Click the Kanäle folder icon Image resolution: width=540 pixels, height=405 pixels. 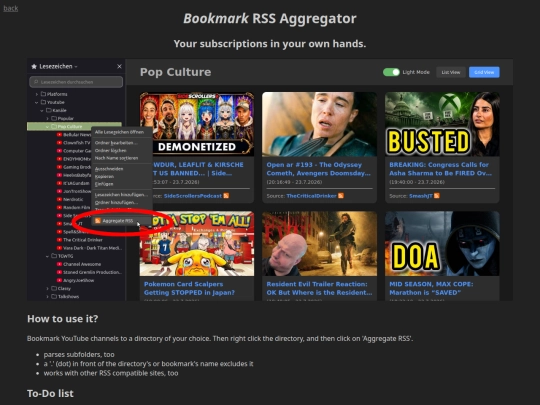[49, 110]
